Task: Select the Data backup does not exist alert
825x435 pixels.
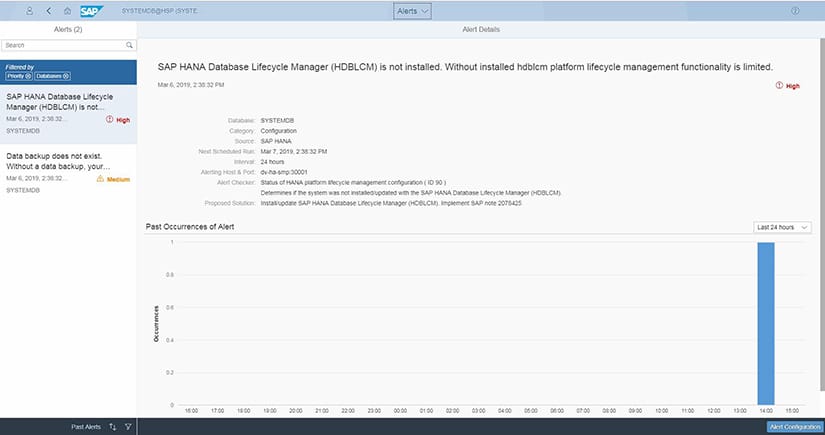Action: point(68,174)
